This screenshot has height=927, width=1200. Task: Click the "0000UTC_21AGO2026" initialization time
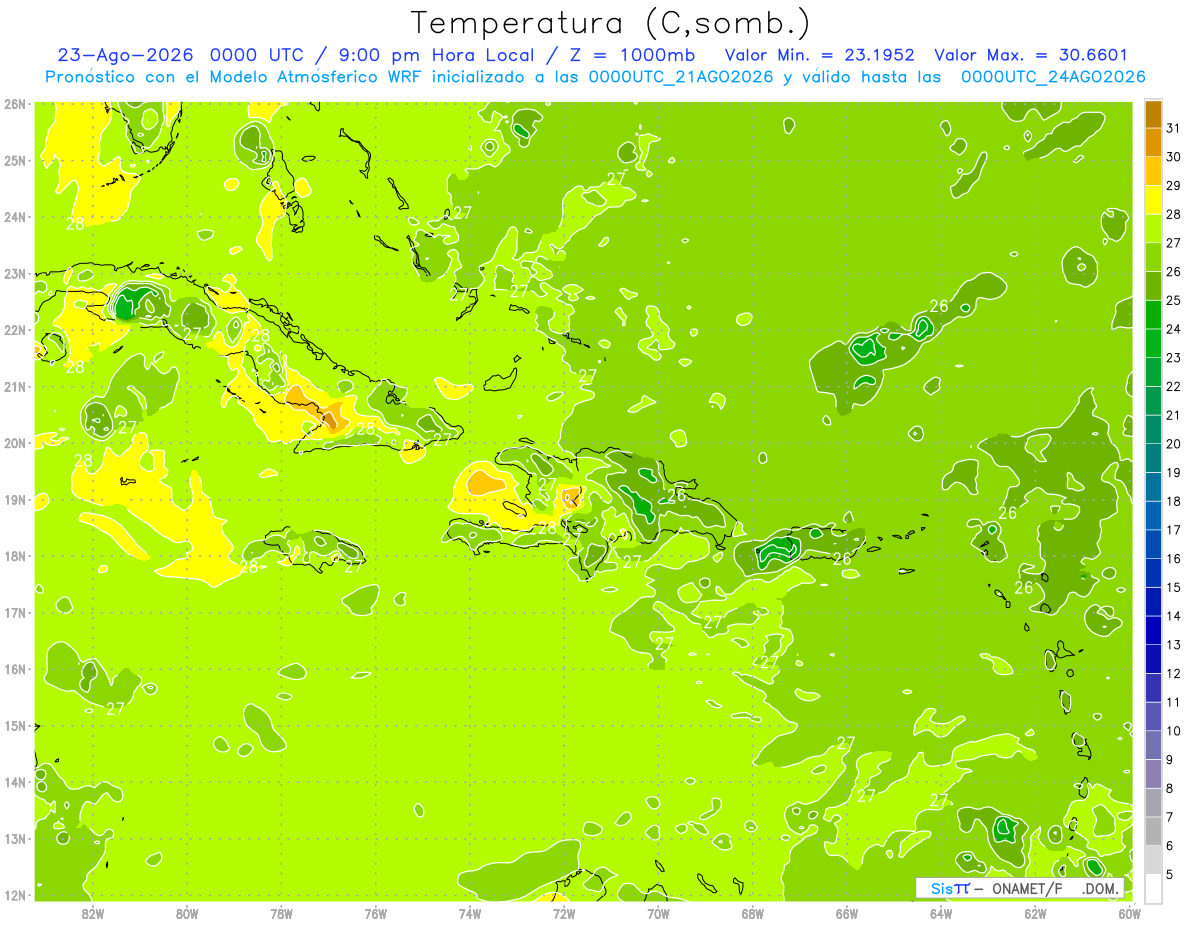tap(681, 77)
